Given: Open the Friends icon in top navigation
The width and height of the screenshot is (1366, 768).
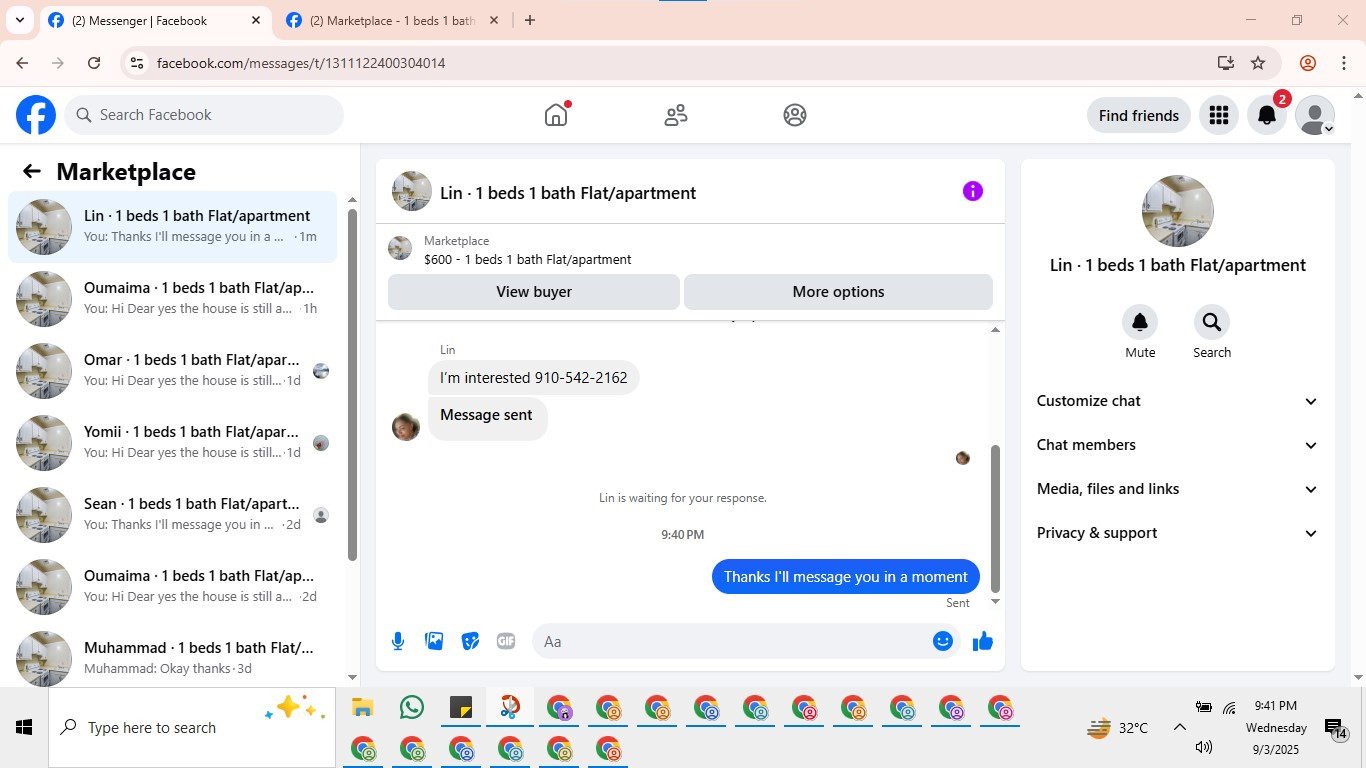Looking at the screenshot, I should tap(676, 115).
